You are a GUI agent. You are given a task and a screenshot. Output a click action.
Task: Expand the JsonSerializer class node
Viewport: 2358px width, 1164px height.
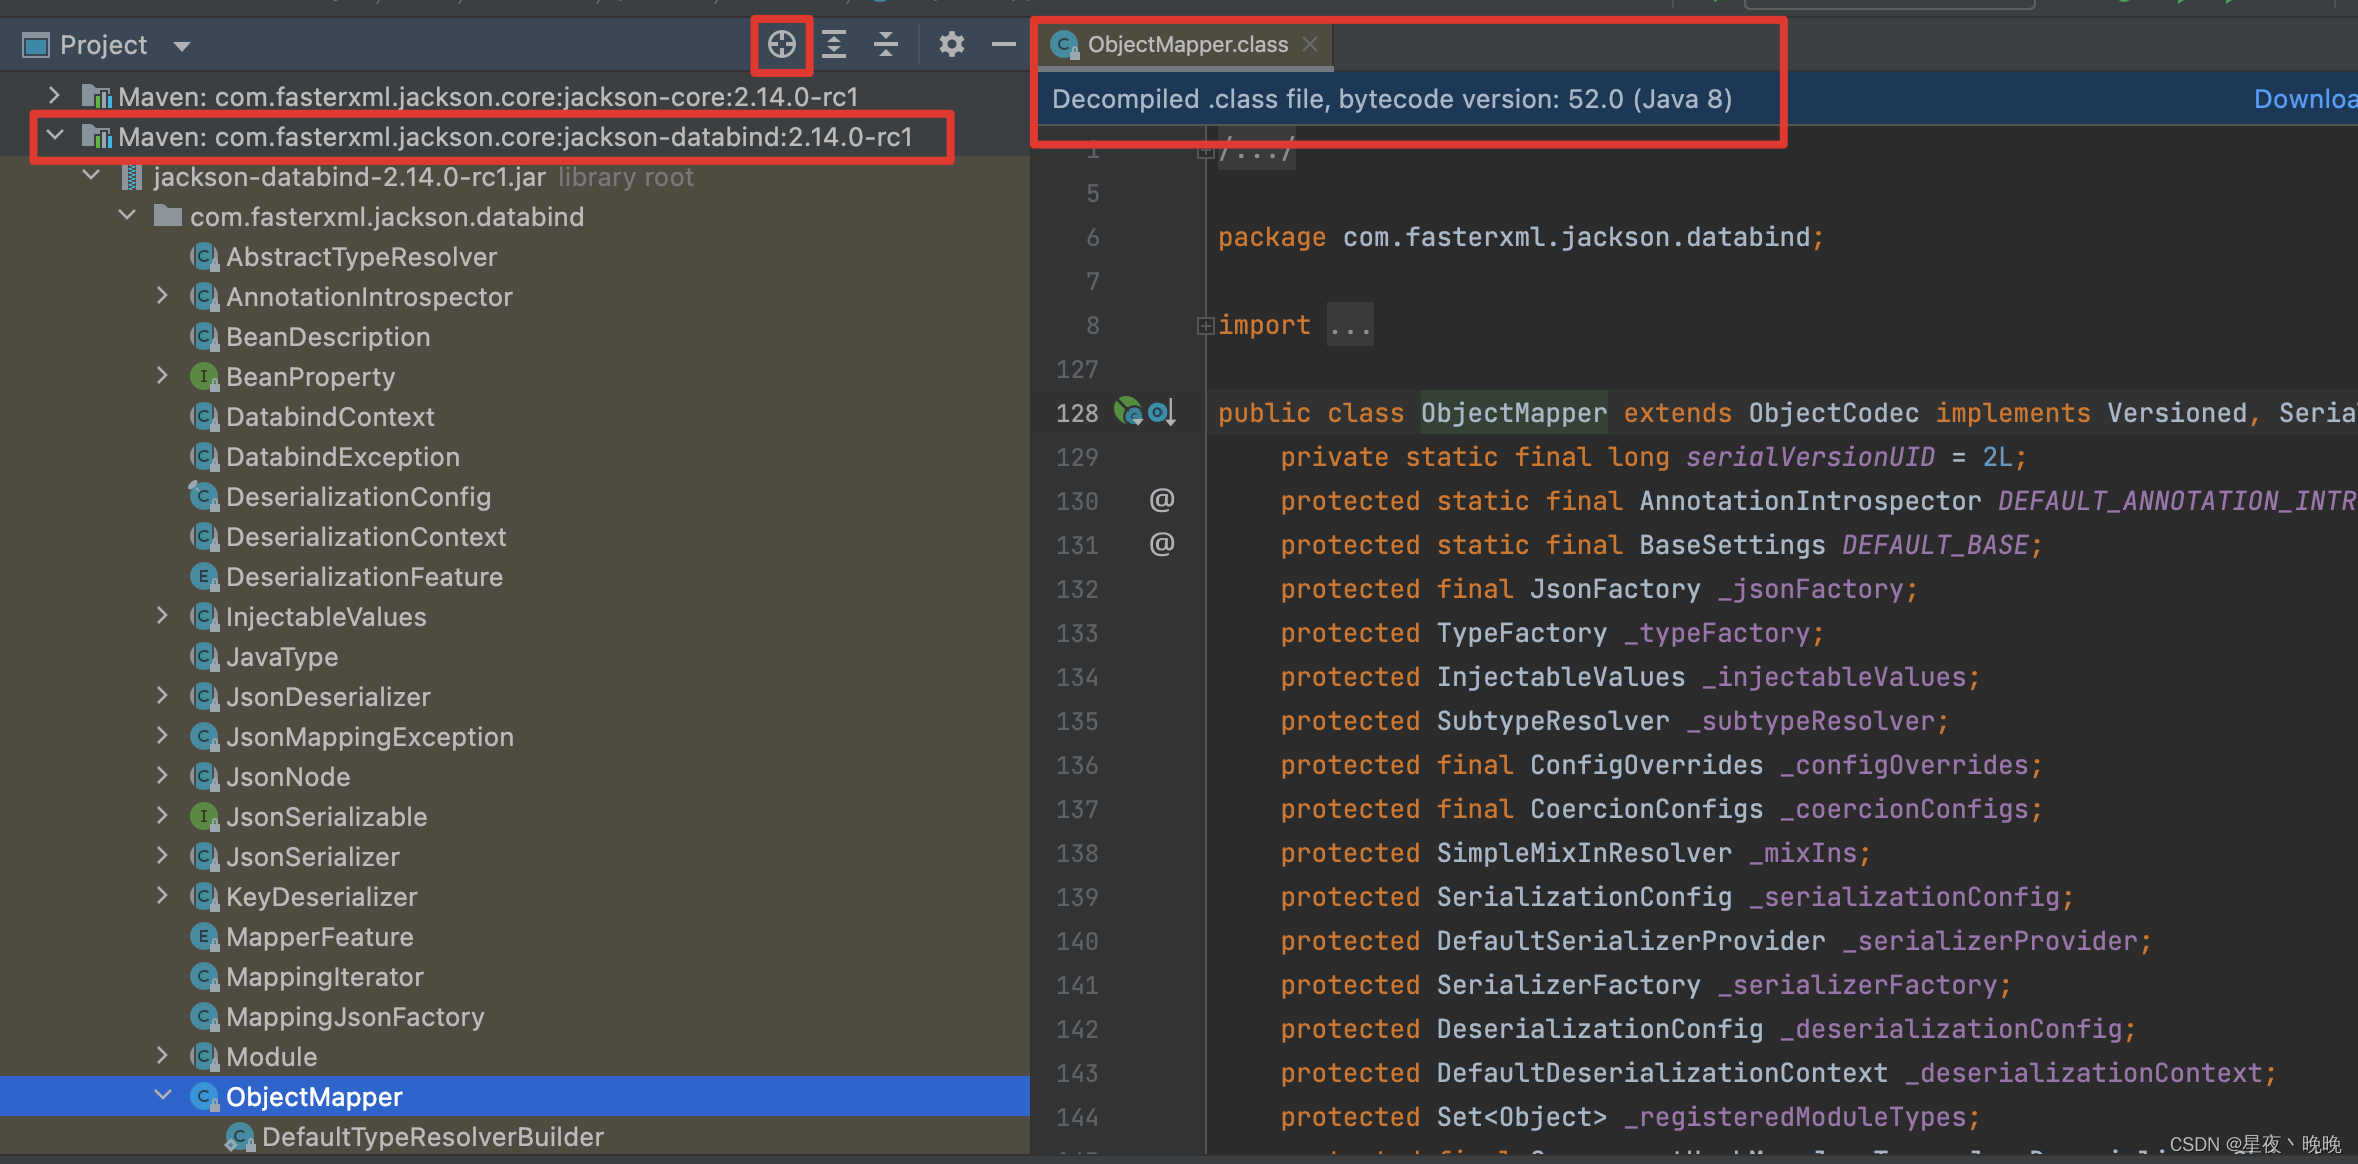tap(163, 856)
